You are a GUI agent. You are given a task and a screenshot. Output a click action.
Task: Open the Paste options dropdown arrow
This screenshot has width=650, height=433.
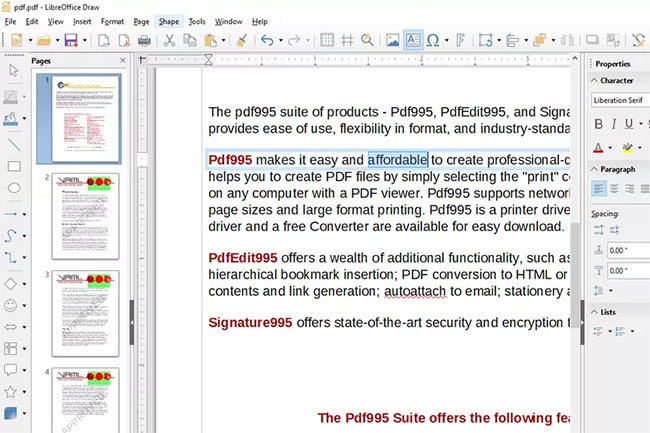(223, 41)
